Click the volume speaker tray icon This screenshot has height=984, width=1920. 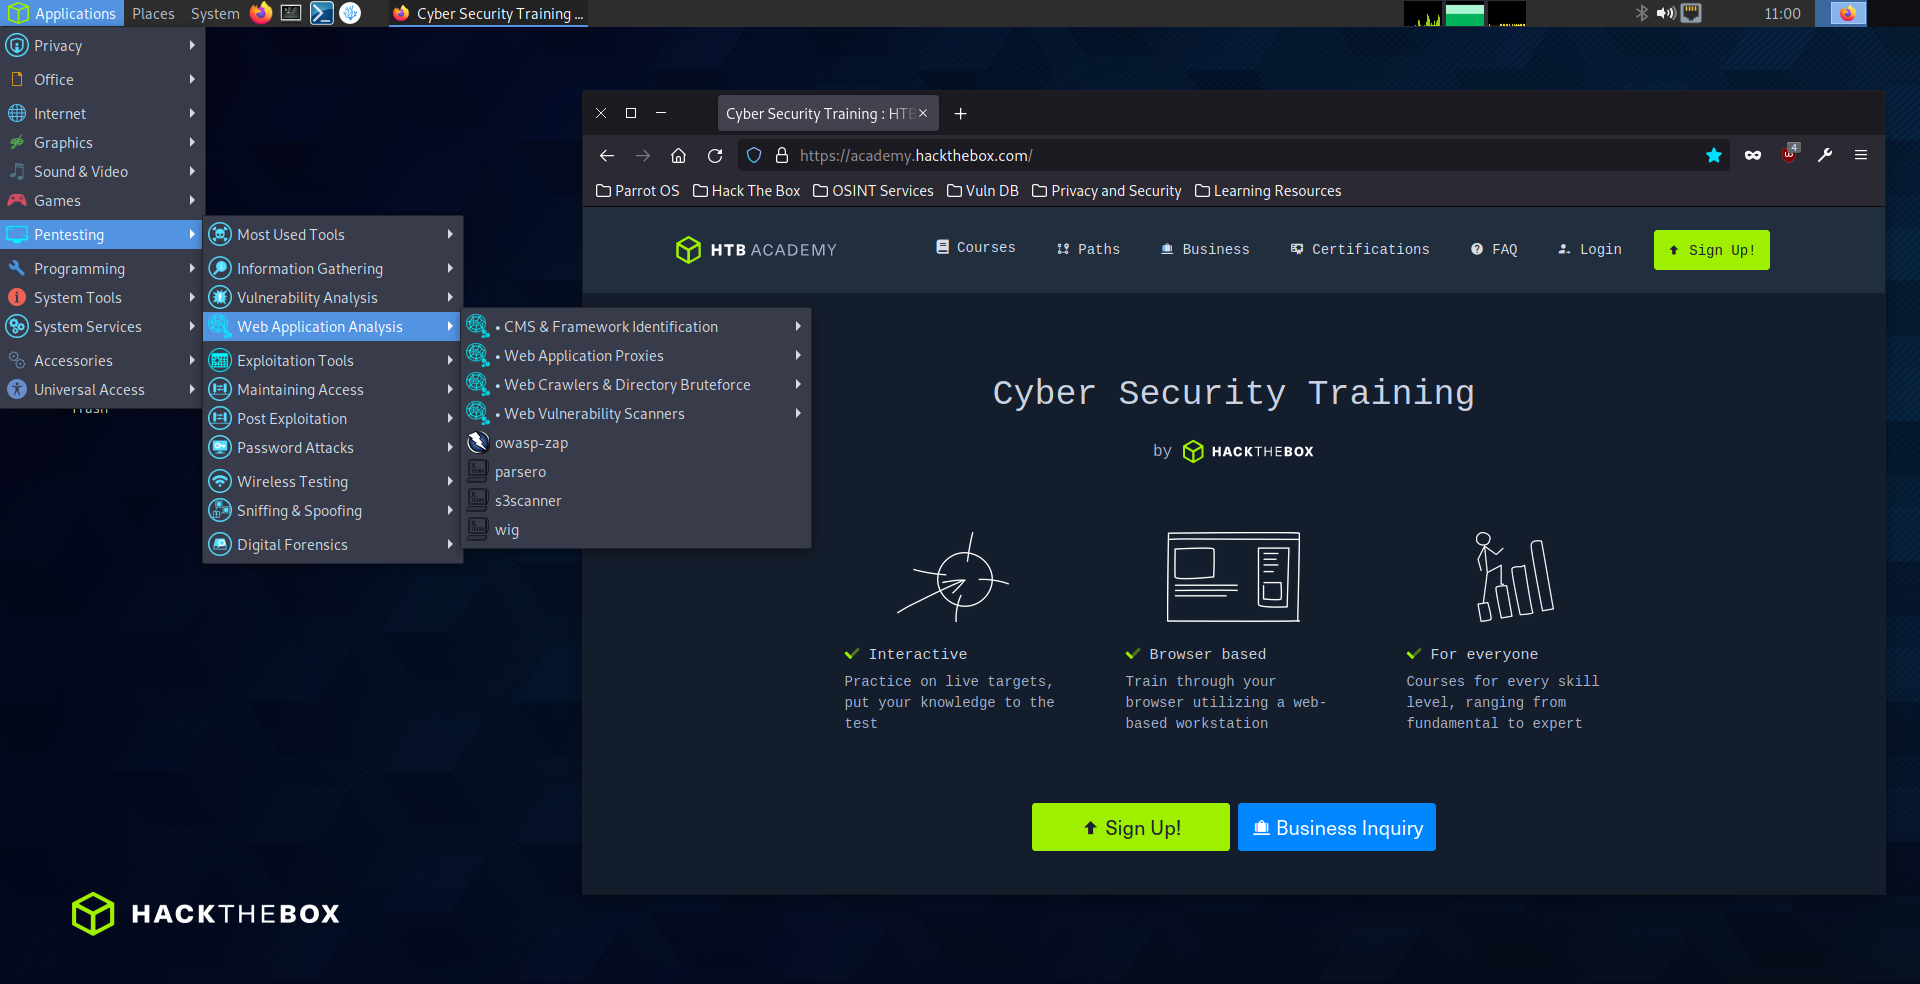1666,13
